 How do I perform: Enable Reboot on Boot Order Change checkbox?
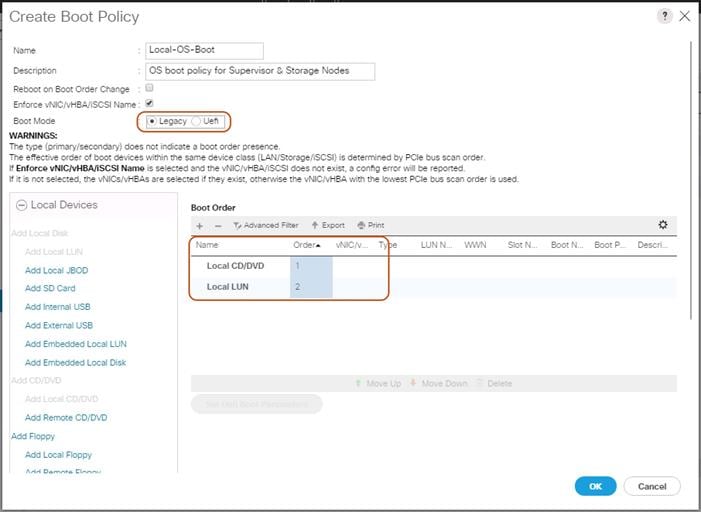pos(149,88)
